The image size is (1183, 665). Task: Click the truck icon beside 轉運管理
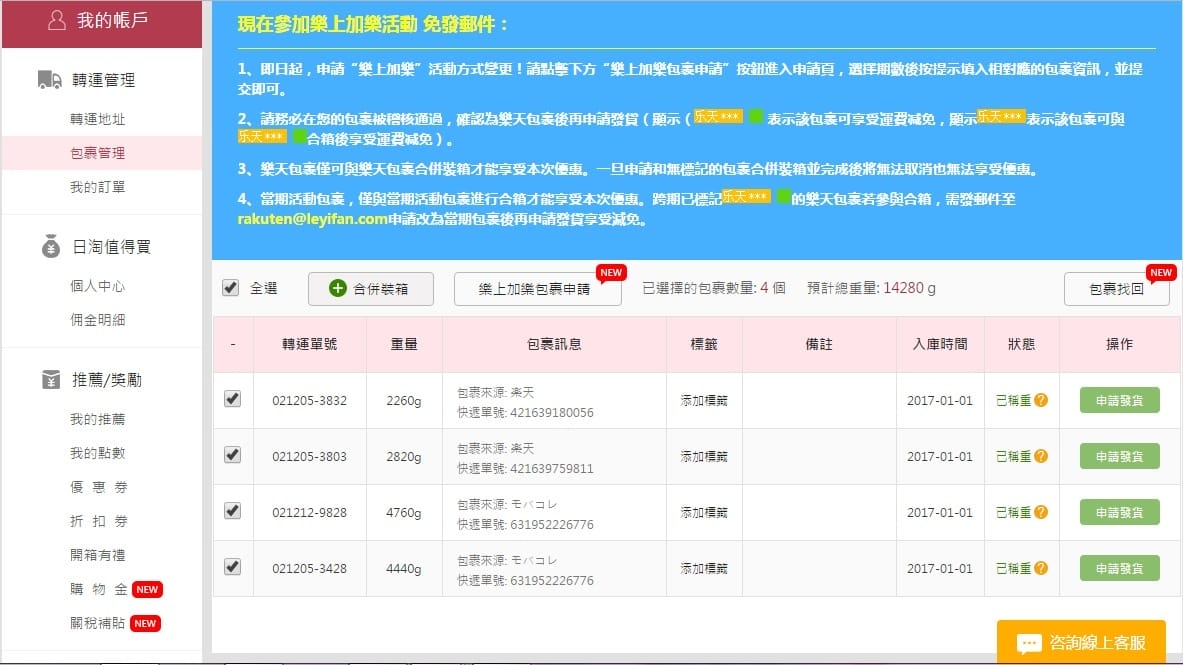point(50,80)
